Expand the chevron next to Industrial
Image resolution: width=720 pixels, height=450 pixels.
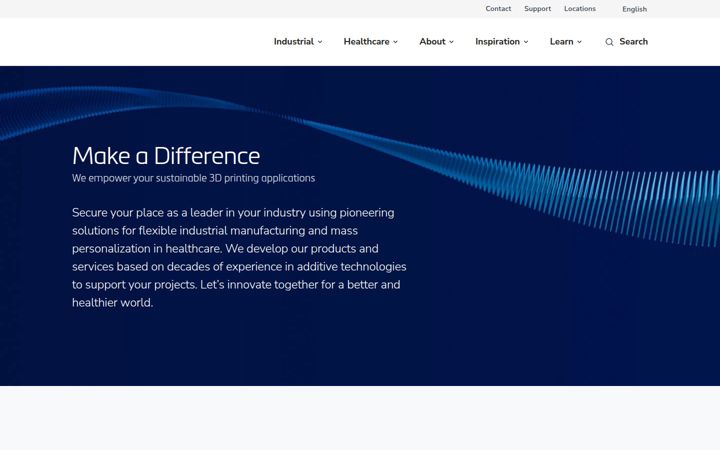coord(320,42)
